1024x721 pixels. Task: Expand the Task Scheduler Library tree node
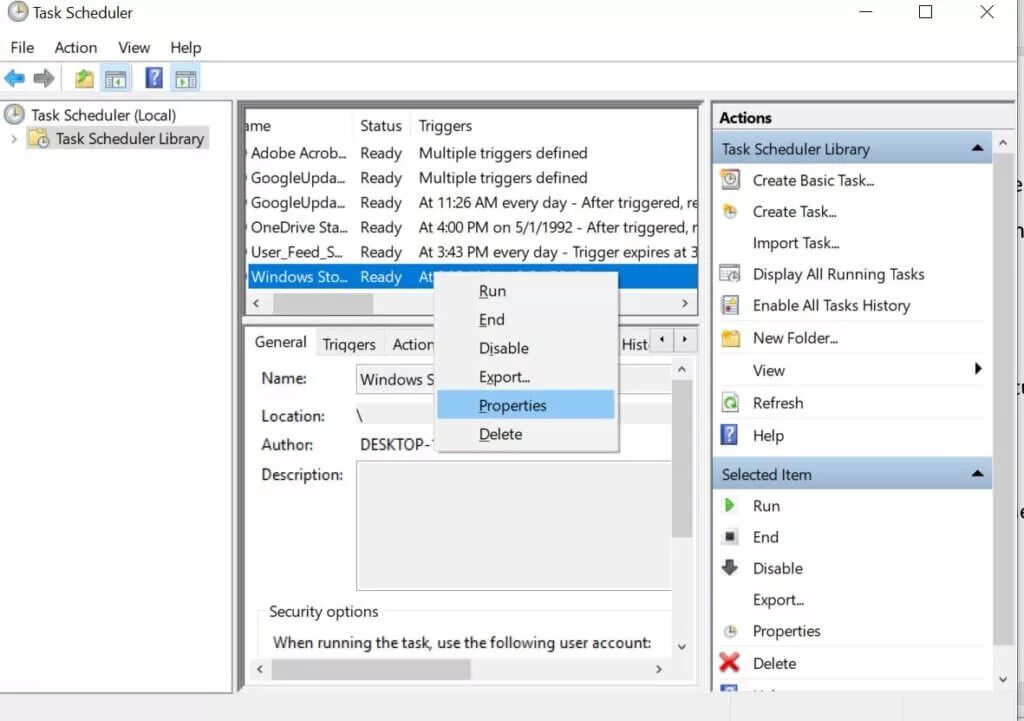[x=14, y=138]
